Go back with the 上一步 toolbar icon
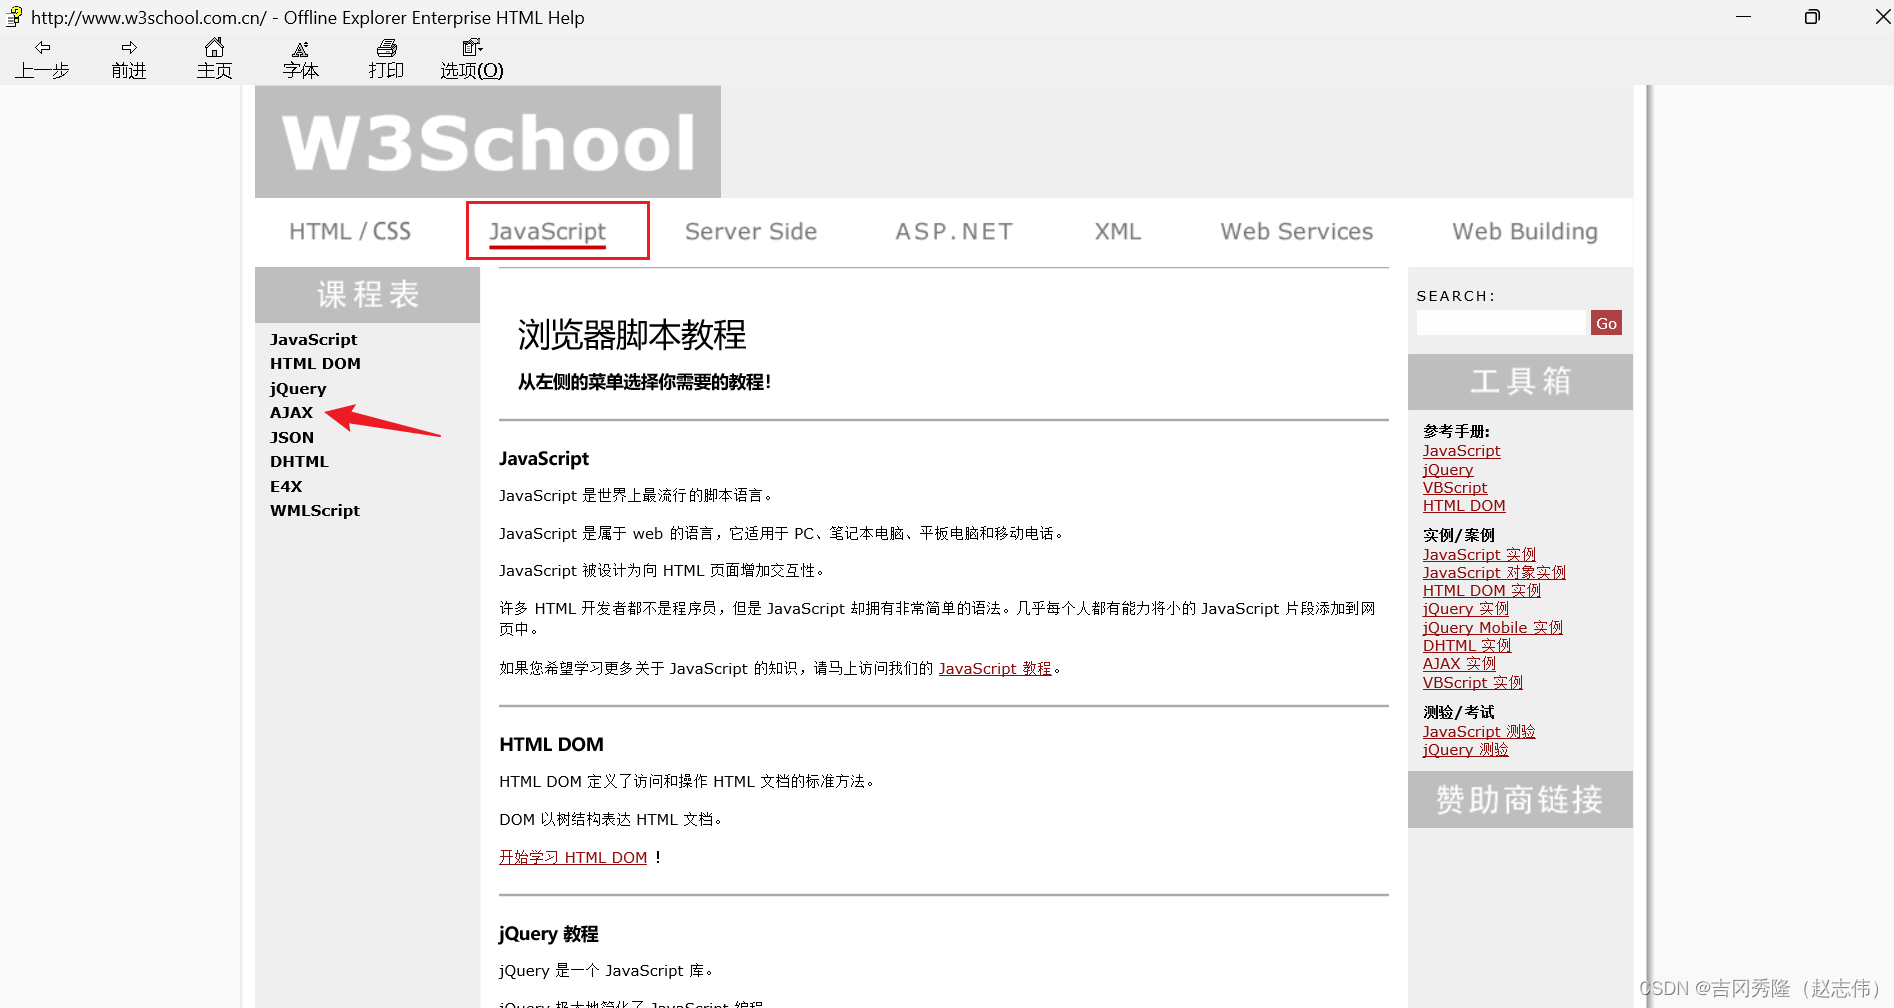This screenshot has height=1008, width=1894. pos(42,59)
